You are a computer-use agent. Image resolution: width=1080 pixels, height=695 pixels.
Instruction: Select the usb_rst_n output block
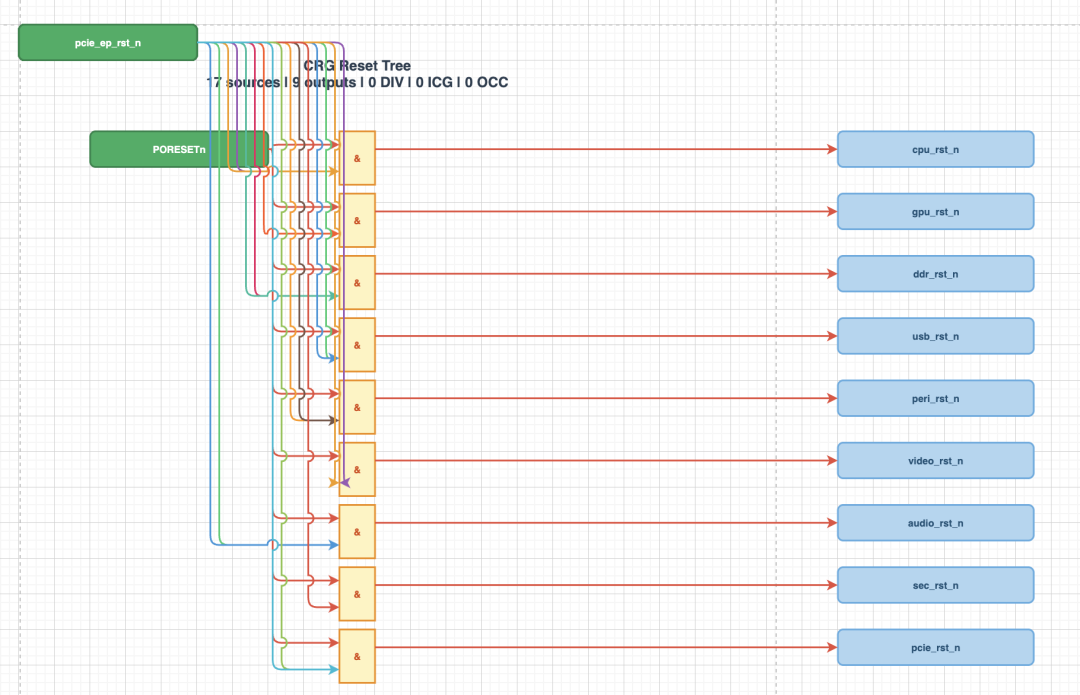(x=935, y=336)
